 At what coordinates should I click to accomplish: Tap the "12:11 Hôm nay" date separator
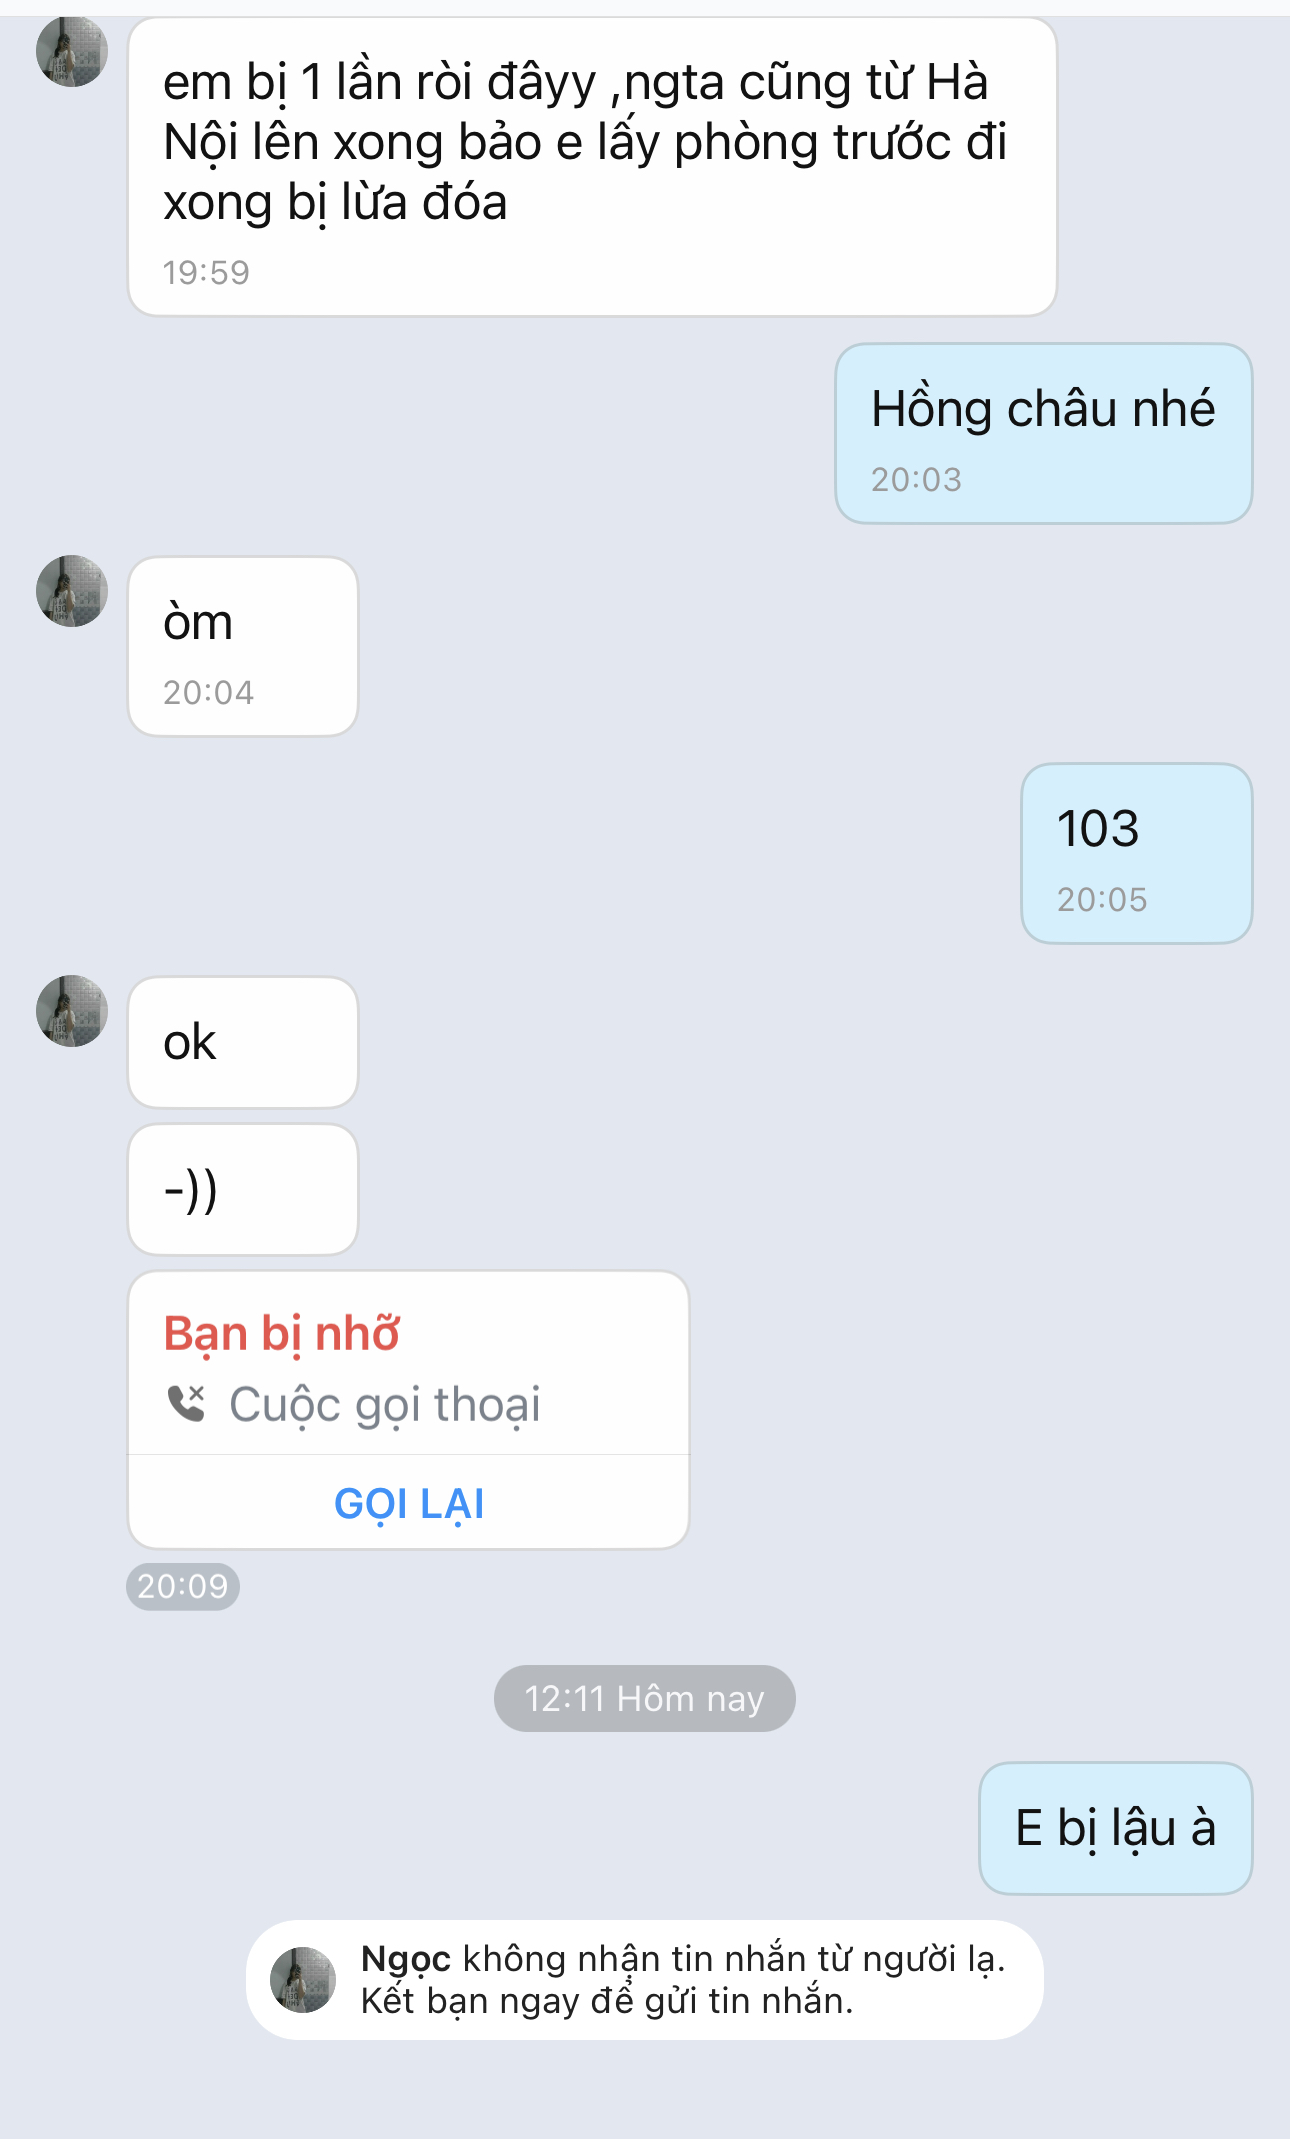(645, 1698)
